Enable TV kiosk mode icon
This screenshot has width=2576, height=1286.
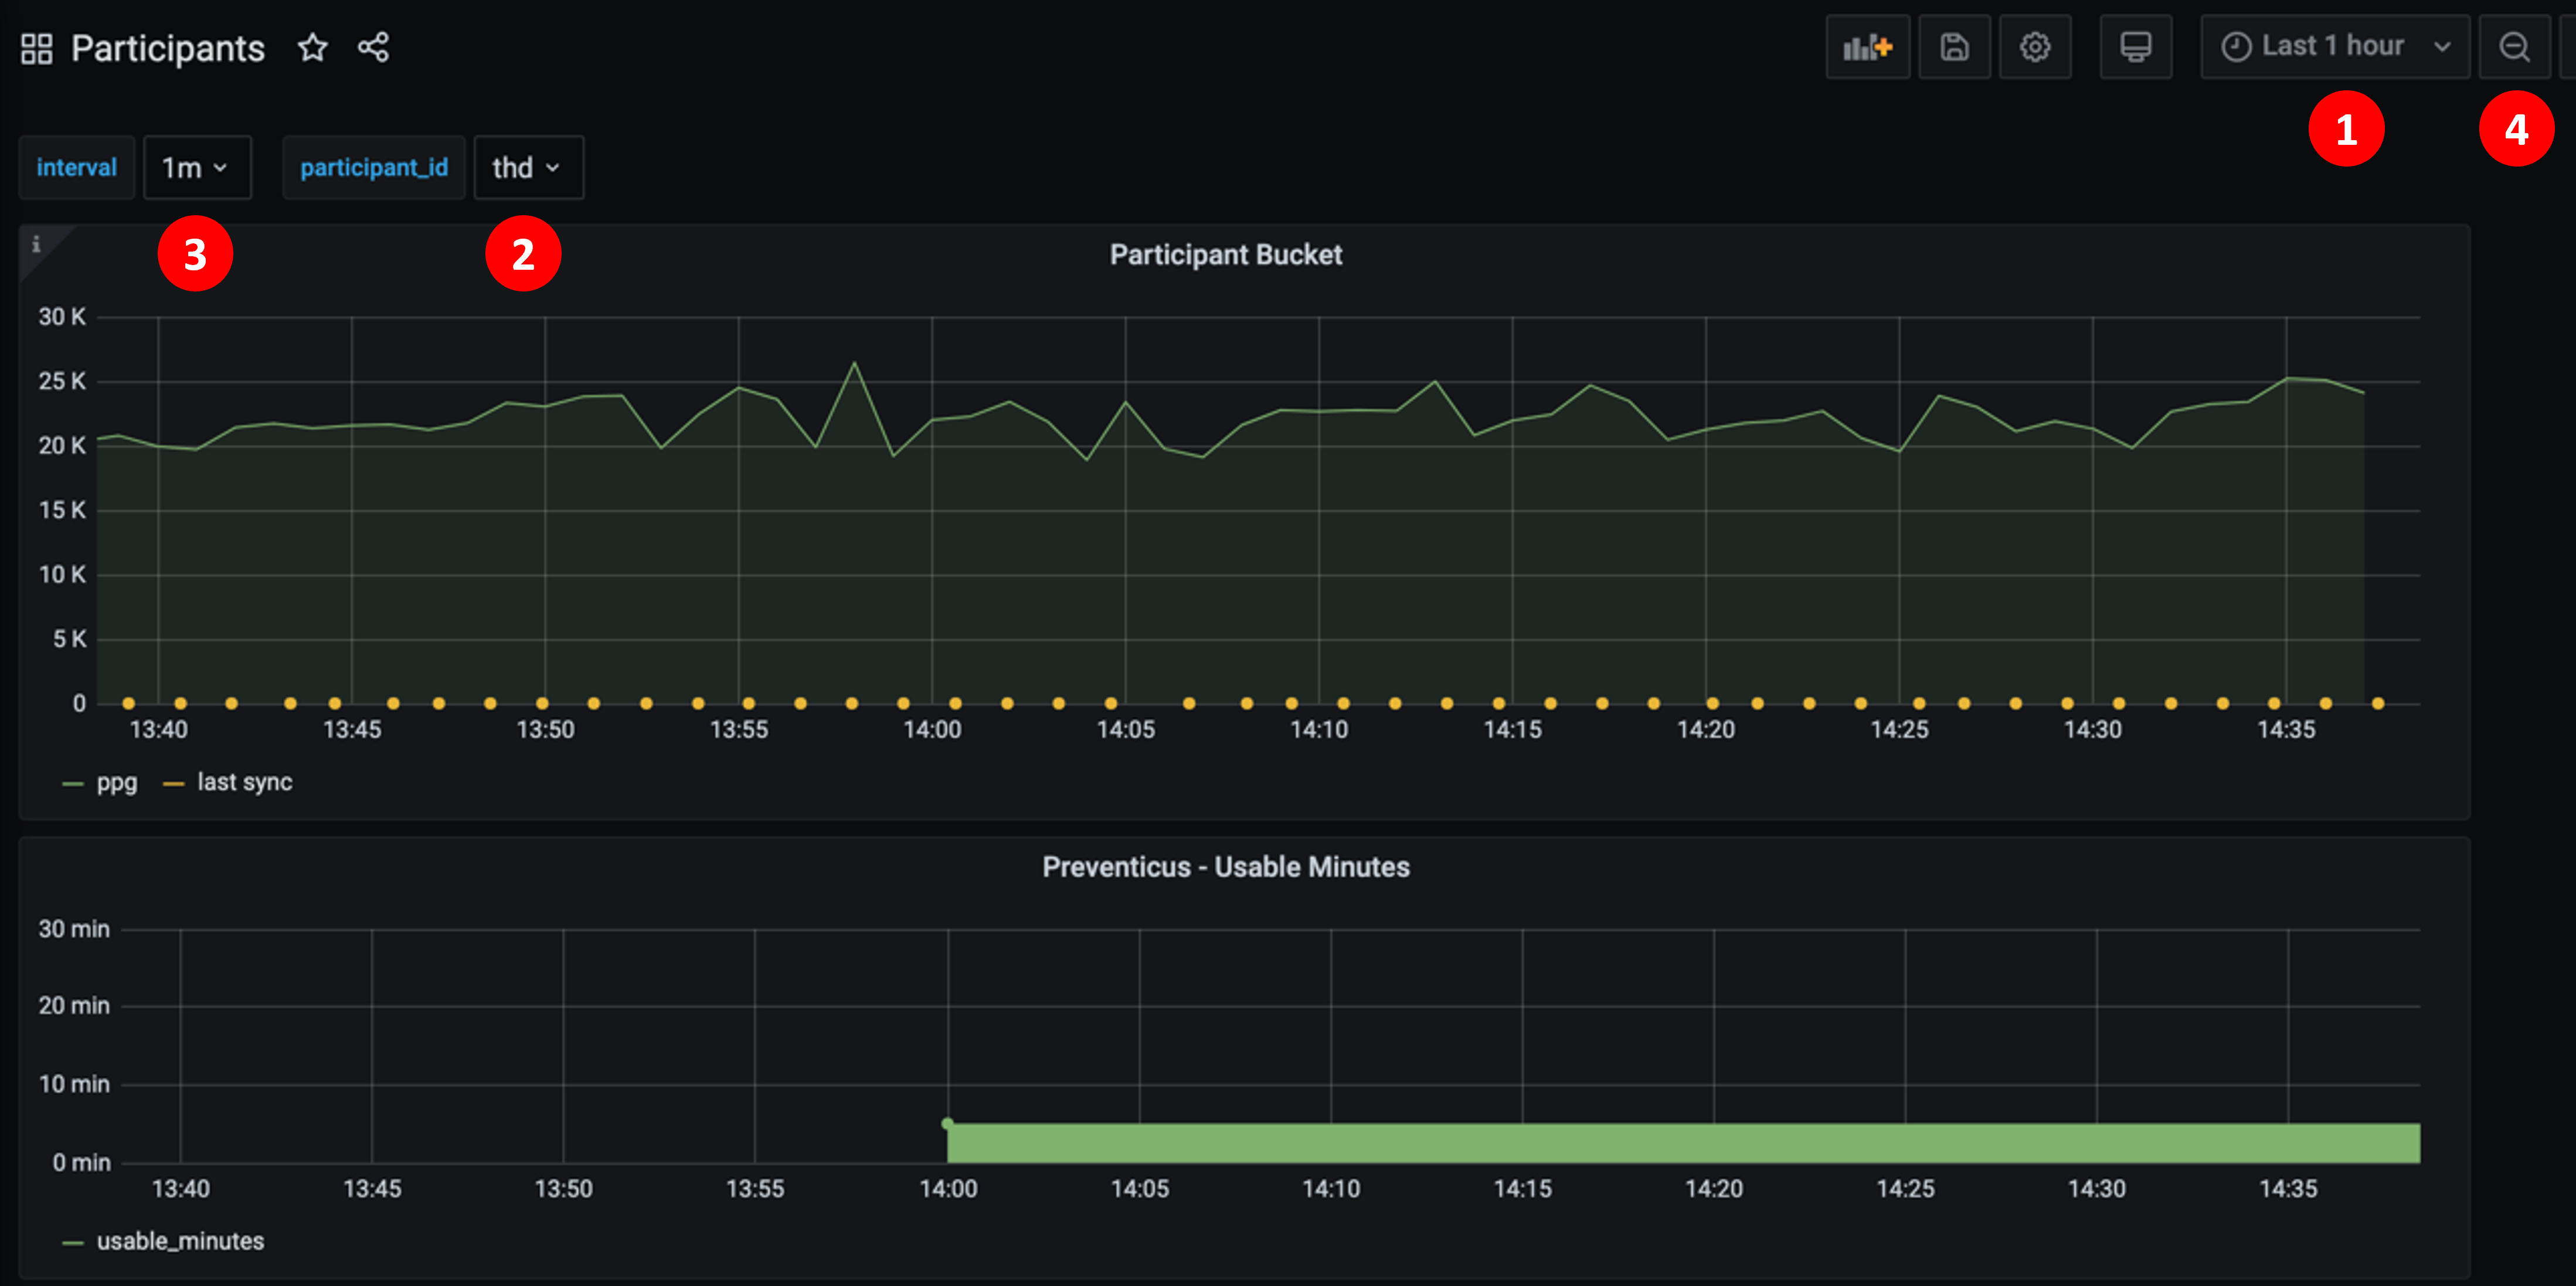click(2135, 46)
